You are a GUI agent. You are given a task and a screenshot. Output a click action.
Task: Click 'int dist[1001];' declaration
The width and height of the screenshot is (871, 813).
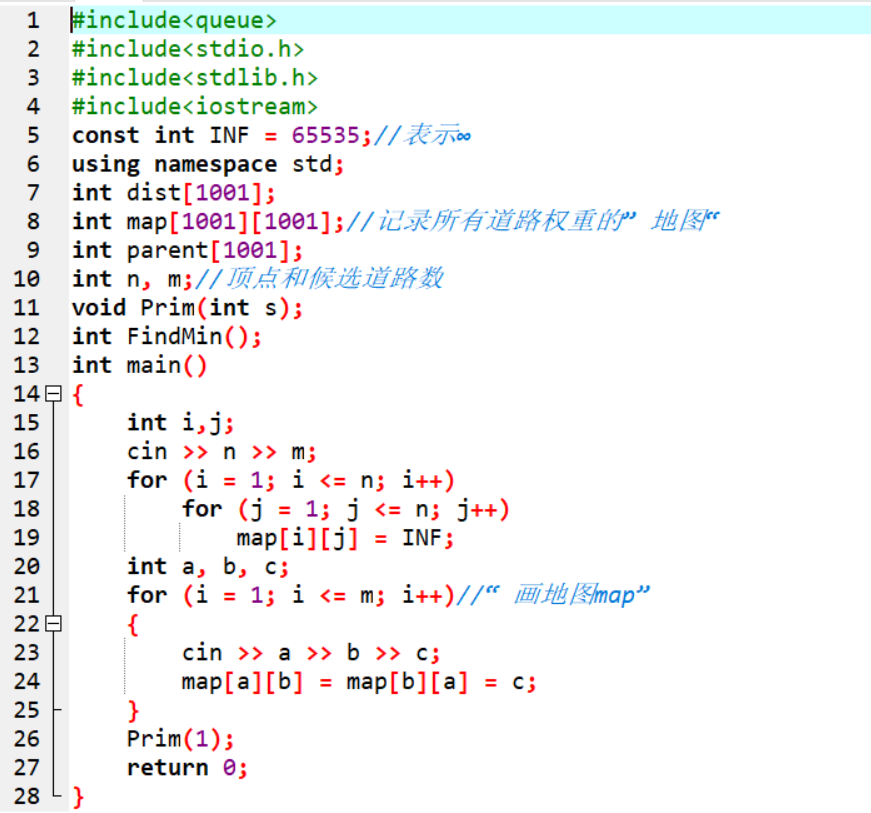174,193
